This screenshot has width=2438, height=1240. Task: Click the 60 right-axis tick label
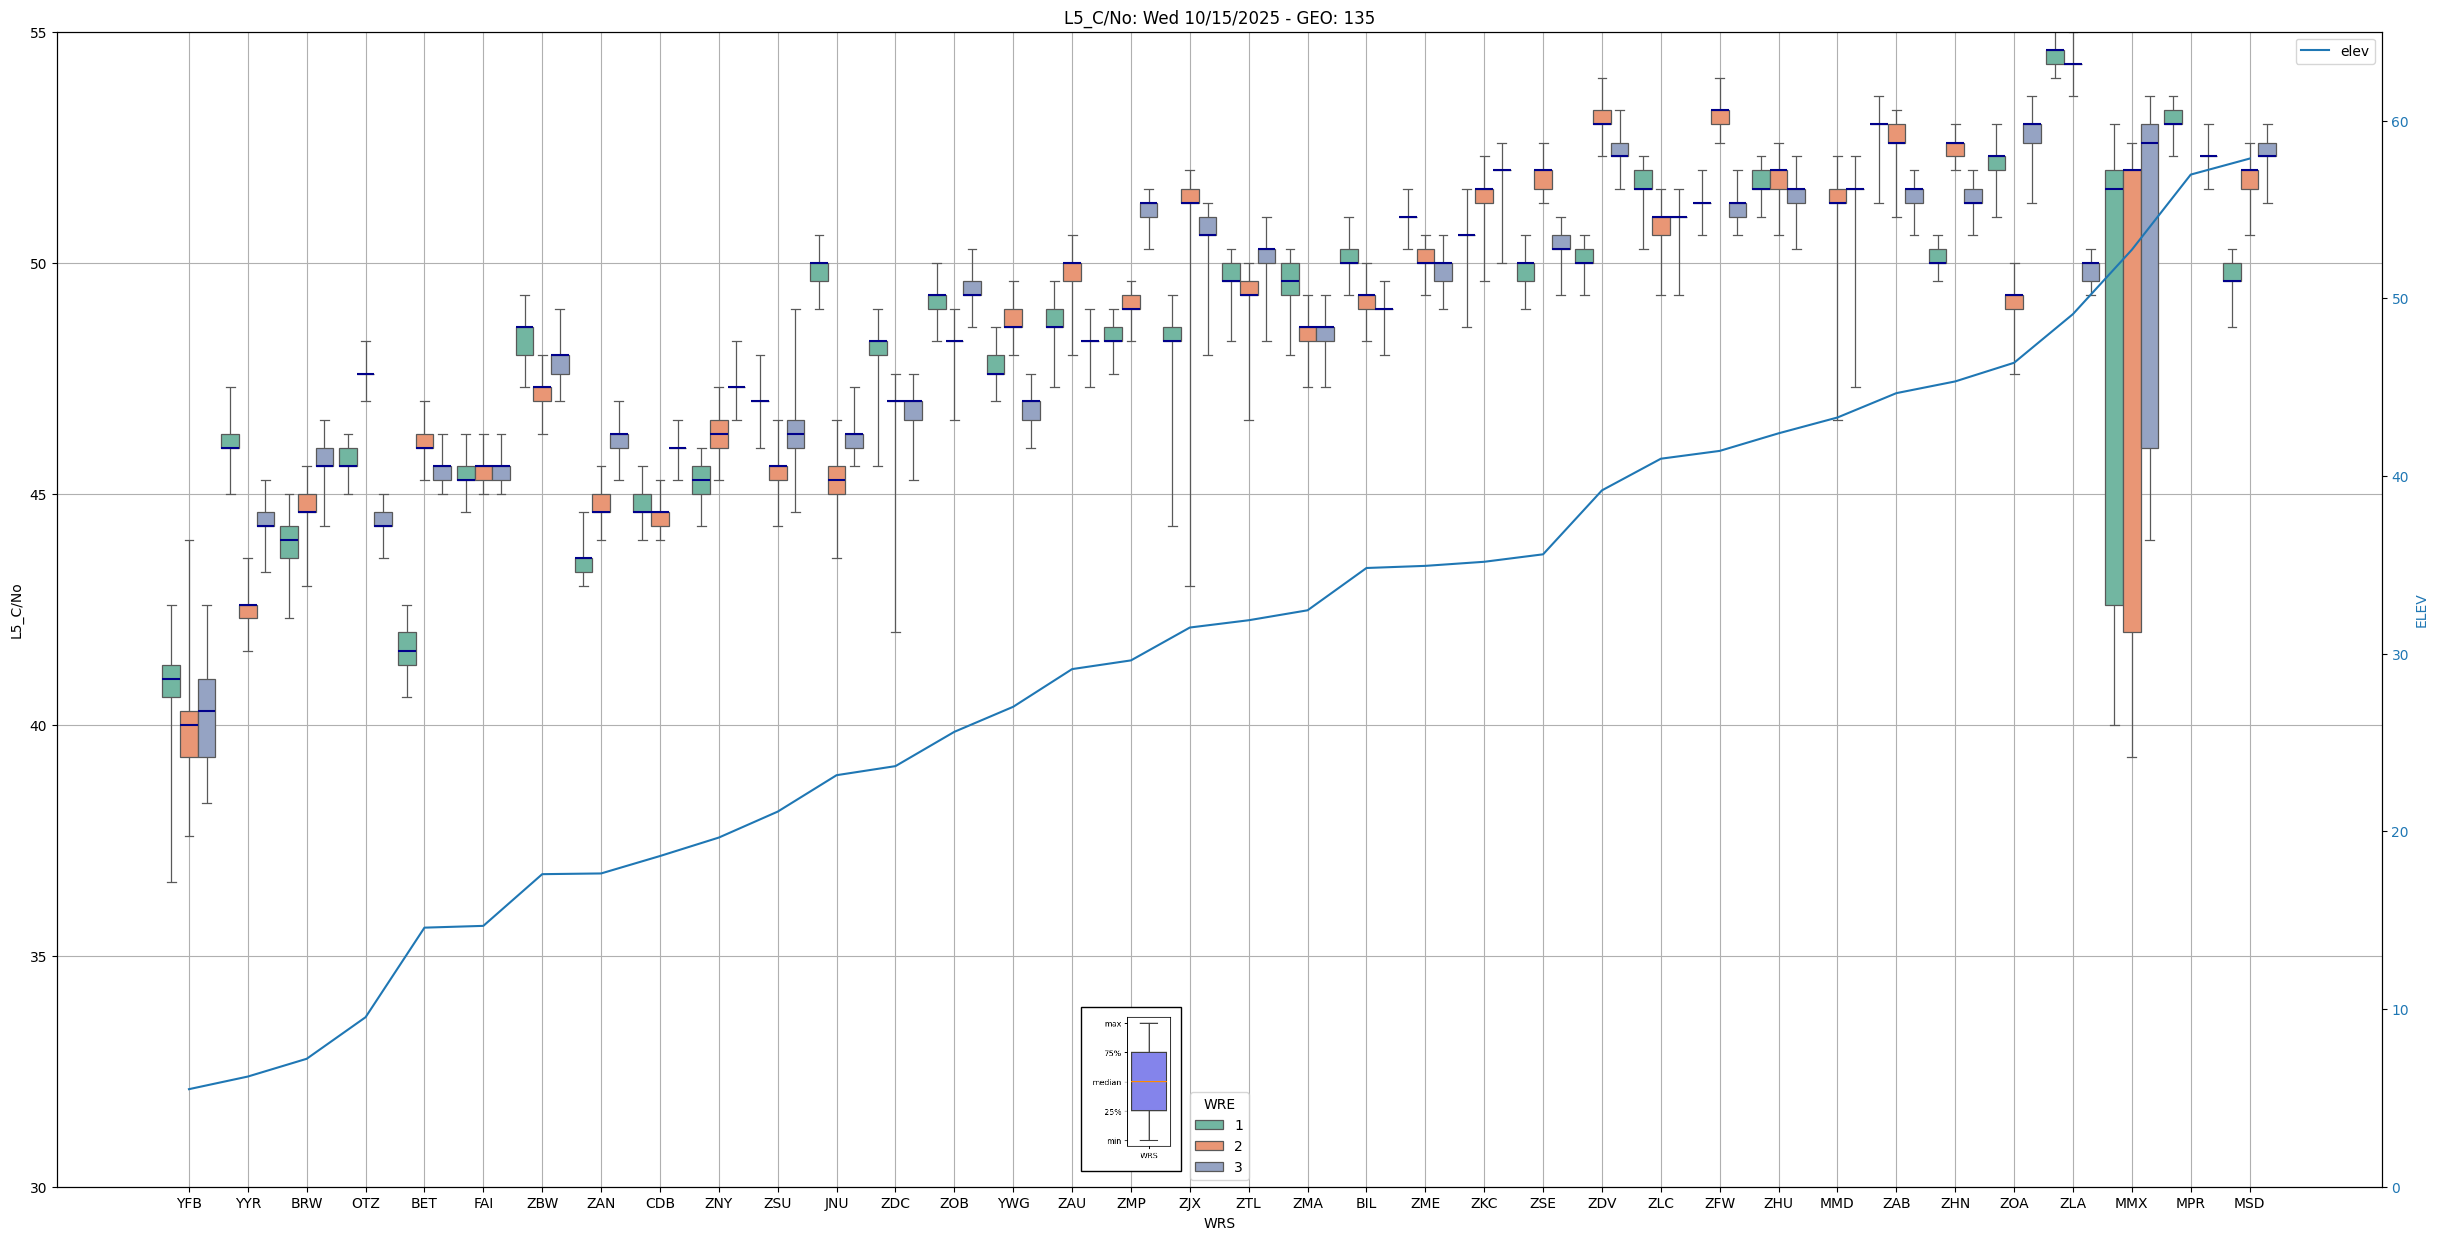2401,122
